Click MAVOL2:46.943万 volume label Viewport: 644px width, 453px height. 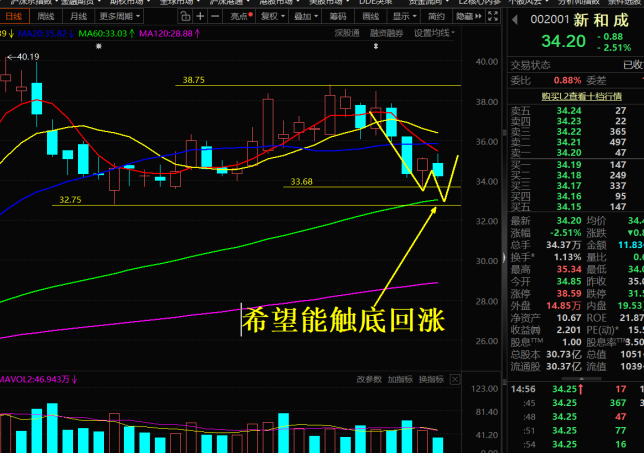[38, 379]
